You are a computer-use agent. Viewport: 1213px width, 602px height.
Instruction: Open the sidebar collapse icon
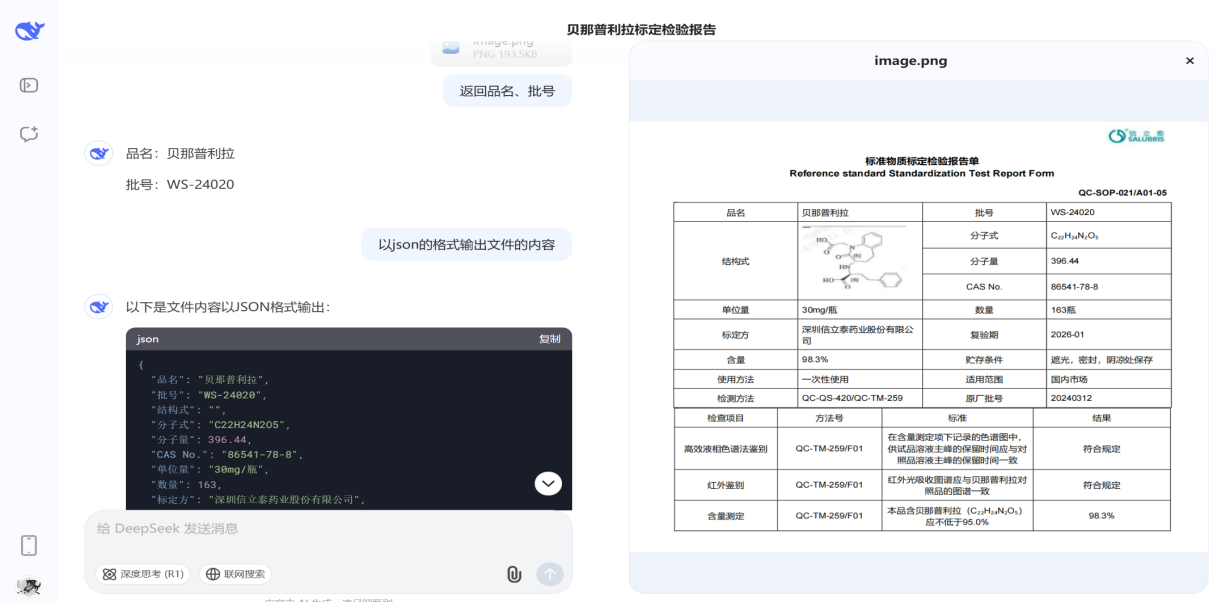tap(27, 86)
